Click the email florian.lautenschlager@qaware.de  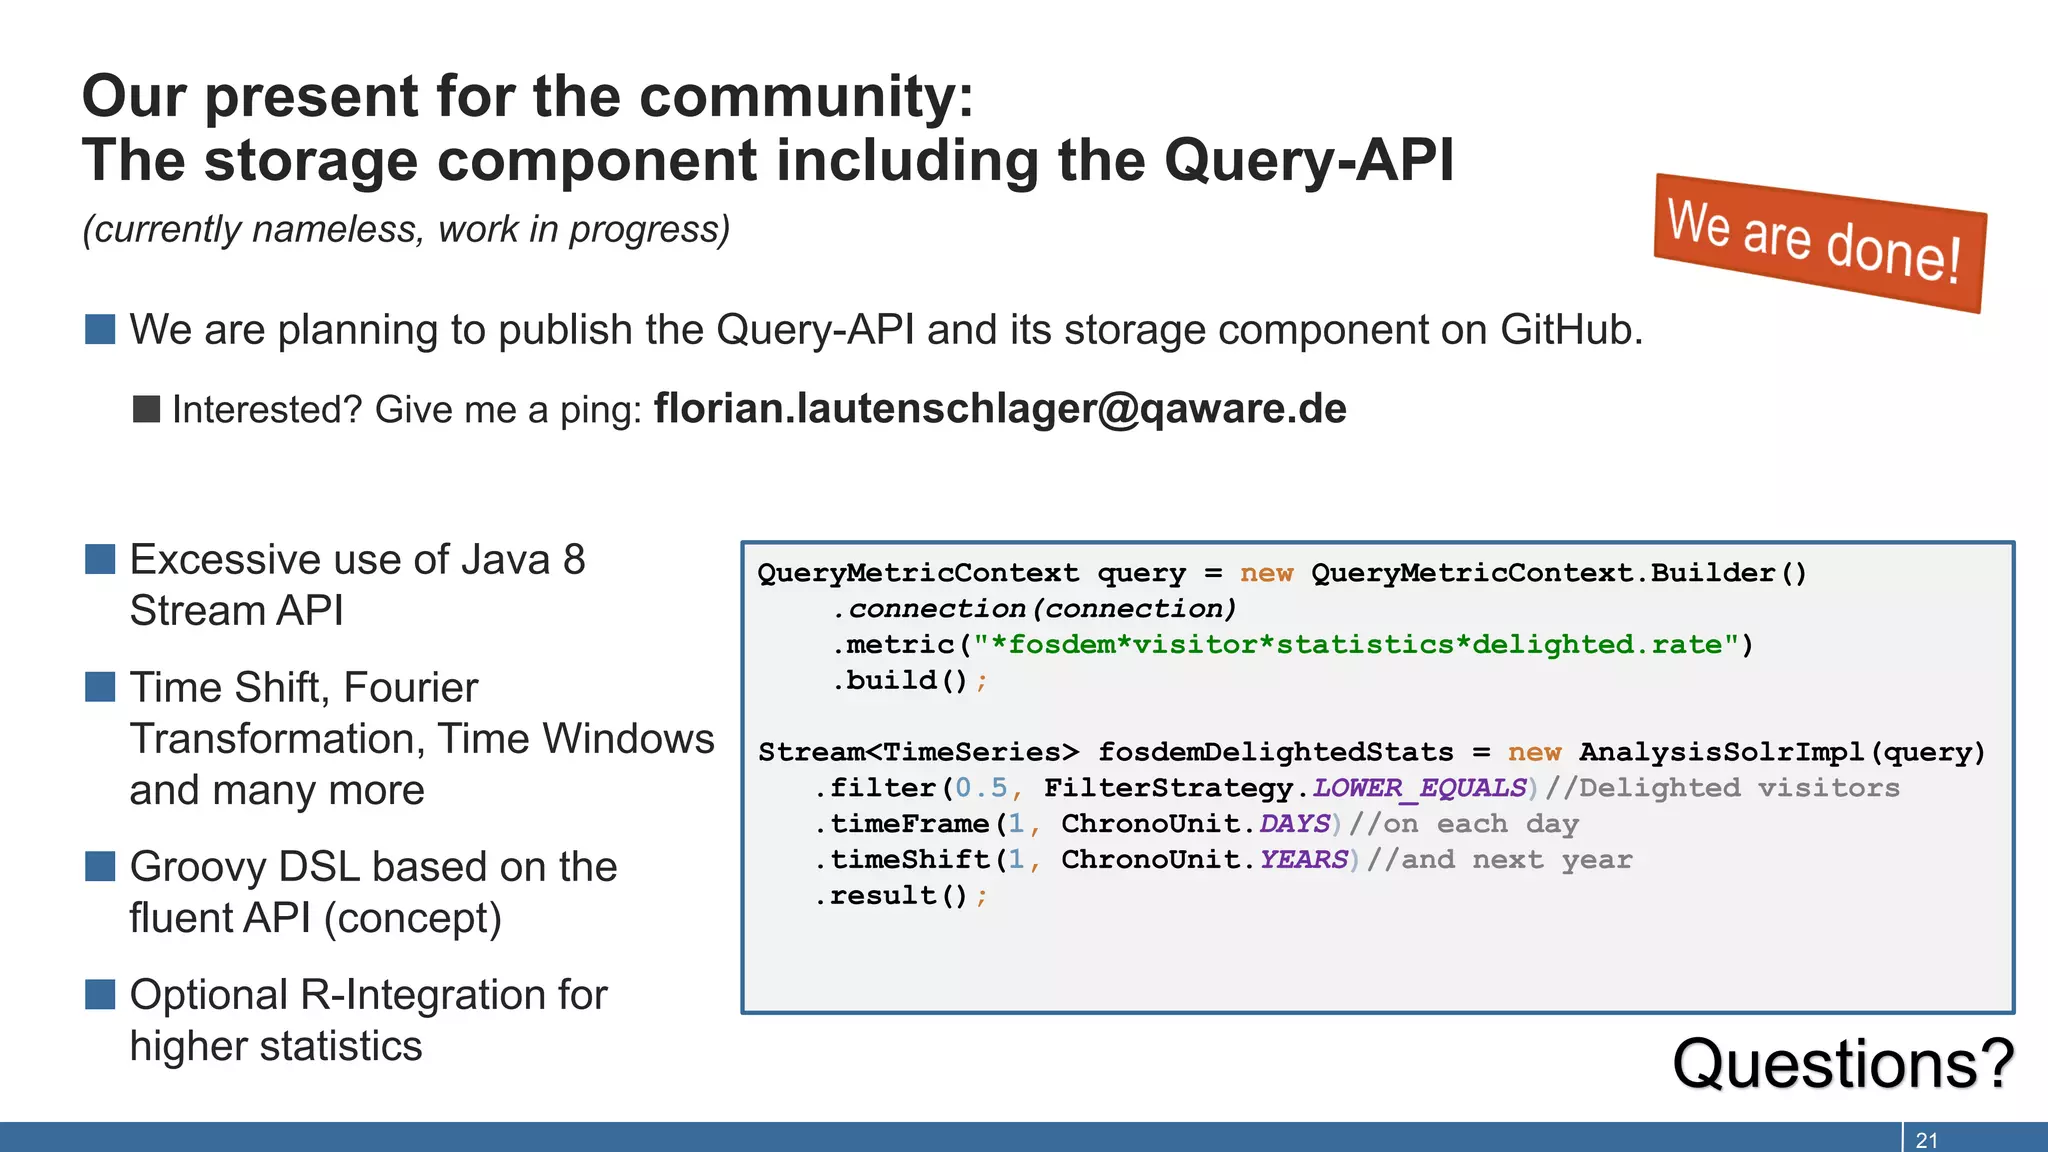(x=1000, y=409)
